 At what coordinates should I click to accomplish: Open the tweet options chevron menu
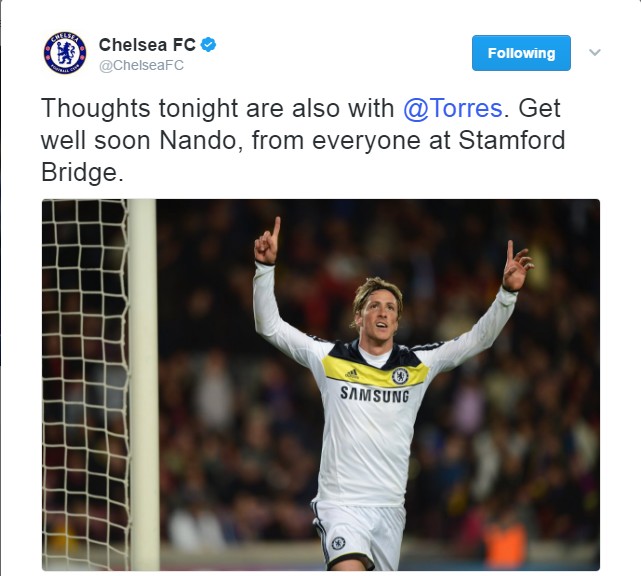(595, 52)
